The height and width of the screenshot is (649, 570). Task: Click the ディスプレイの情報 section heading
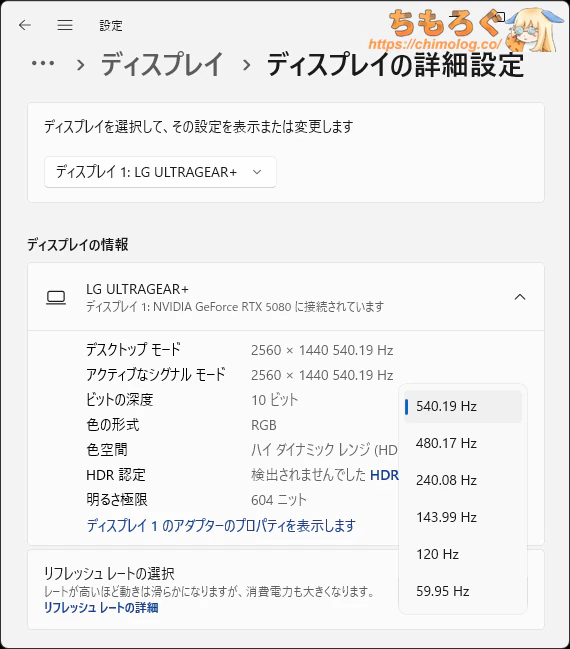click(78, 245)
